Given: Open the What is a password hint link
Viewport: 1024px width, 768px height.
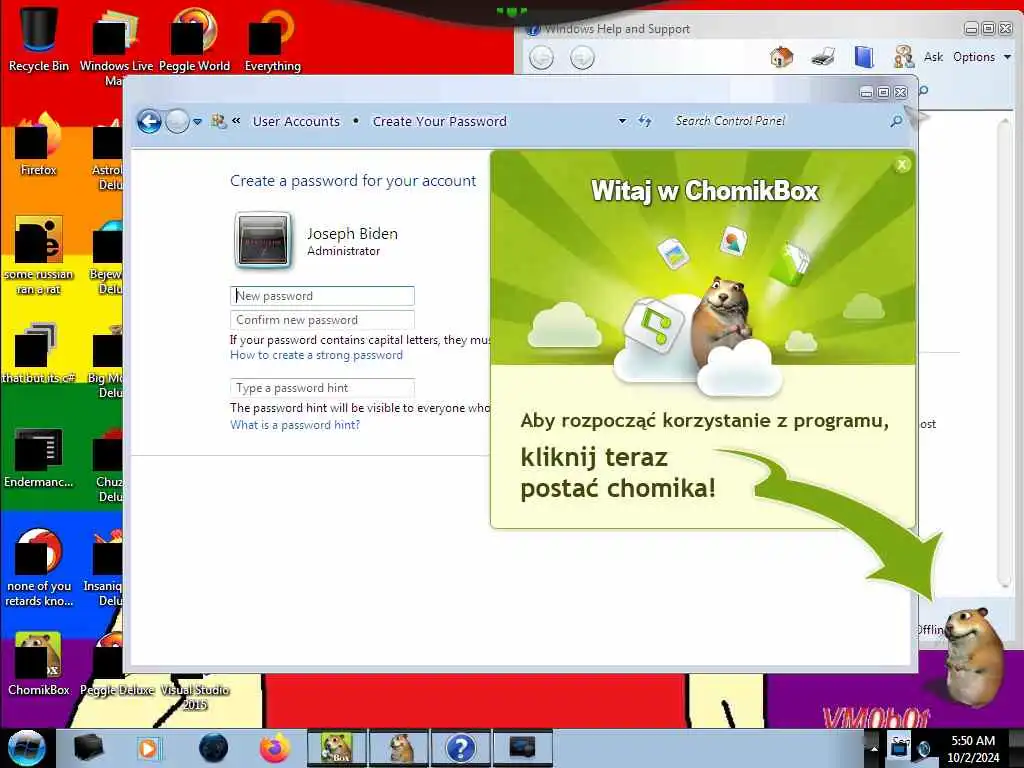Looking at the screenshot, I should [x=295, y=425].
